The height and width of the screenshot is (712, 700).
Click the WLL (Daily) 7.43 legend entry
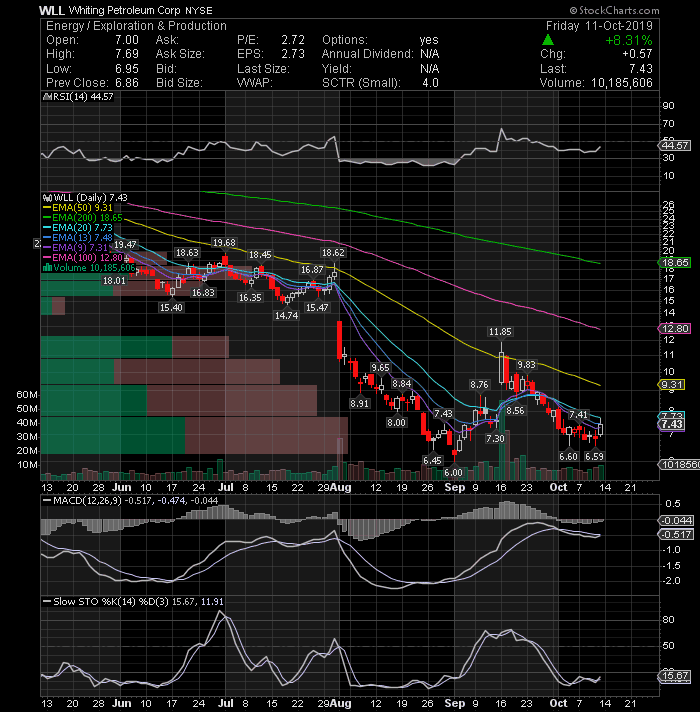pyautogui.click(x=90, y=198)
